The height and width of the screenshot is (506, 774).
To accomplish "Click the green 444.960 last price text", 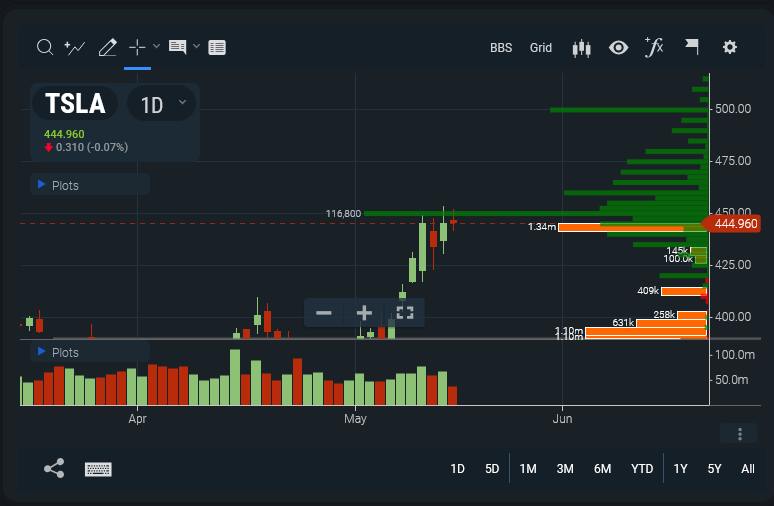I will (64, 134).
